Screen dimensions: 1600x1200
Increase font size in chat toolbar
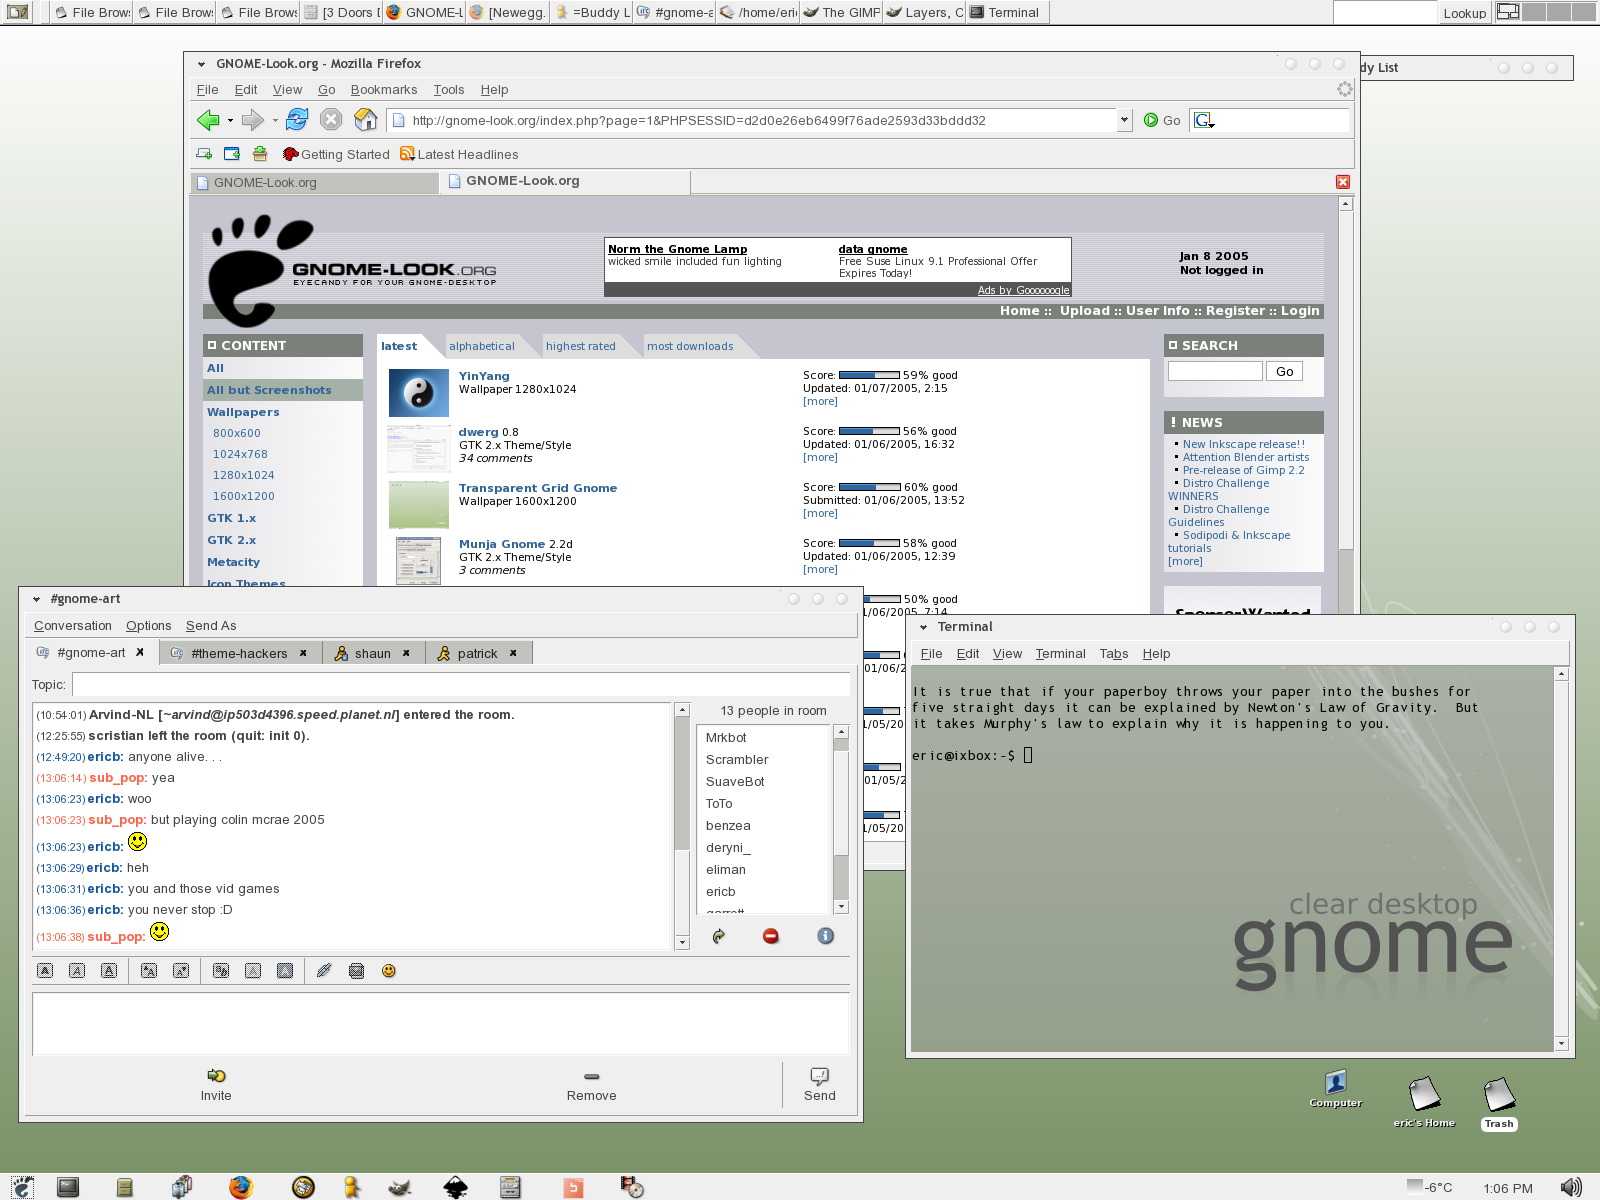[x=149, y=971]
